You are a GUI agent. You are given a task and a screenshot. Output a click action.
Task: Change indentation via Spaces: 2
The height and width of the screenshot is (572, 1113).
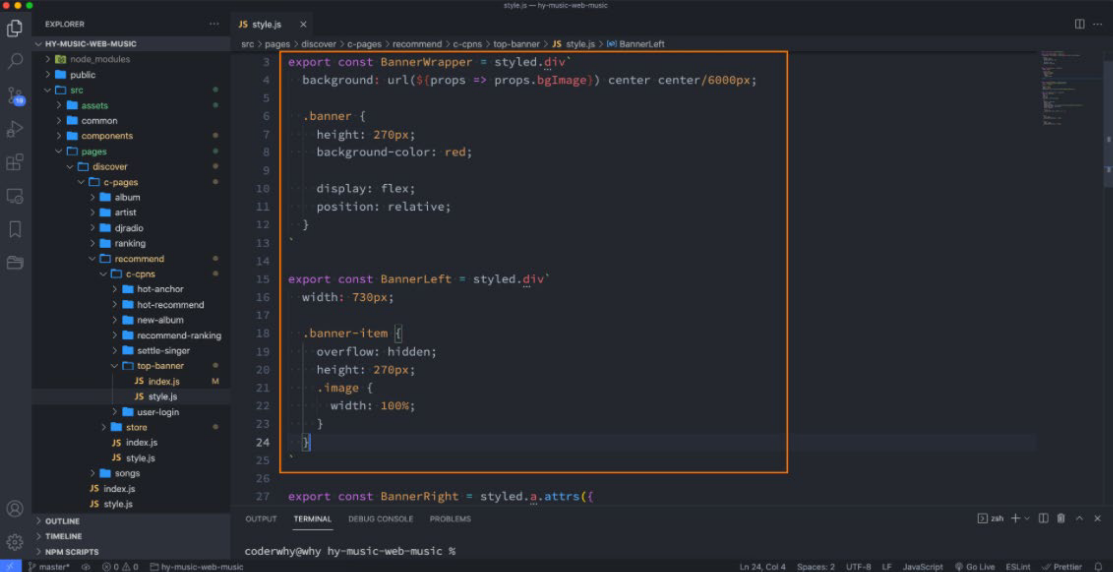click(816, 566)
